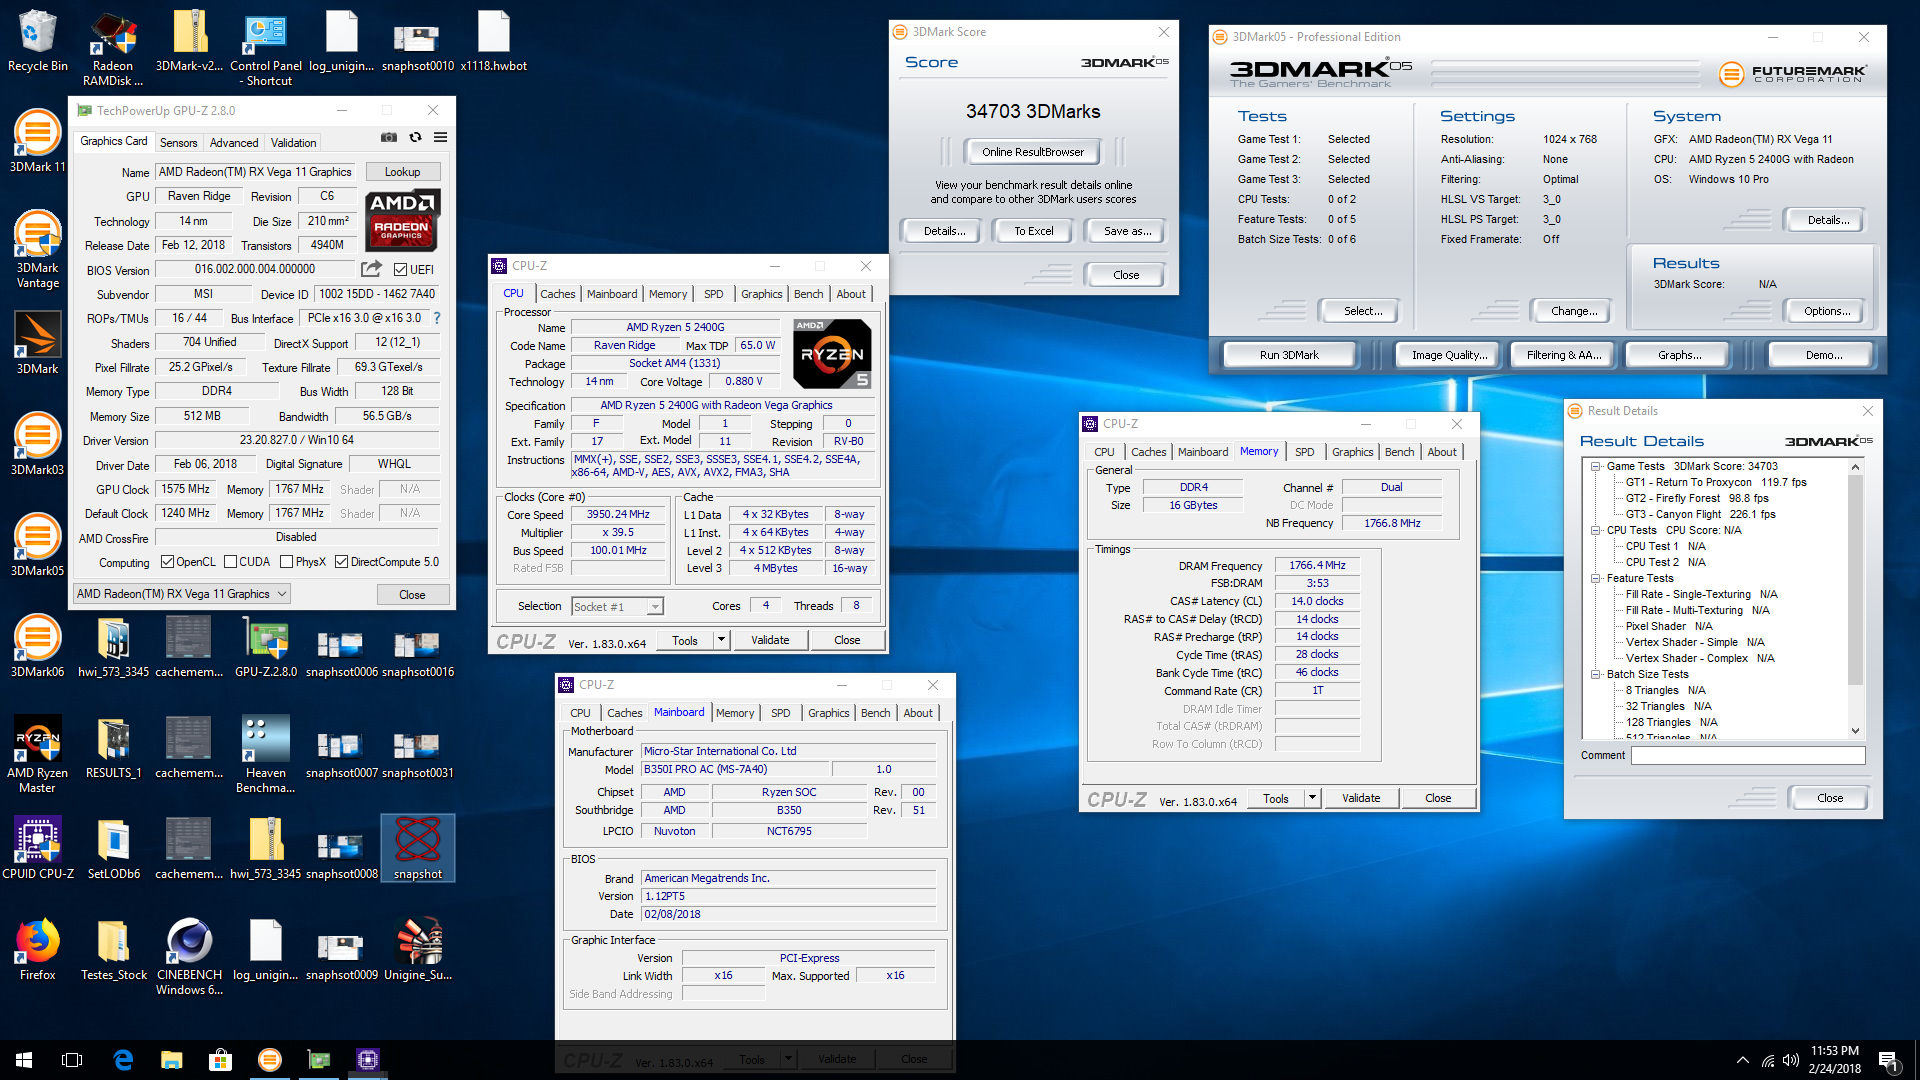This screenshot has width=1920, height=1080.
Task: Open GPU selection dropdown in GPU-Z
Action: coord(181,594)
